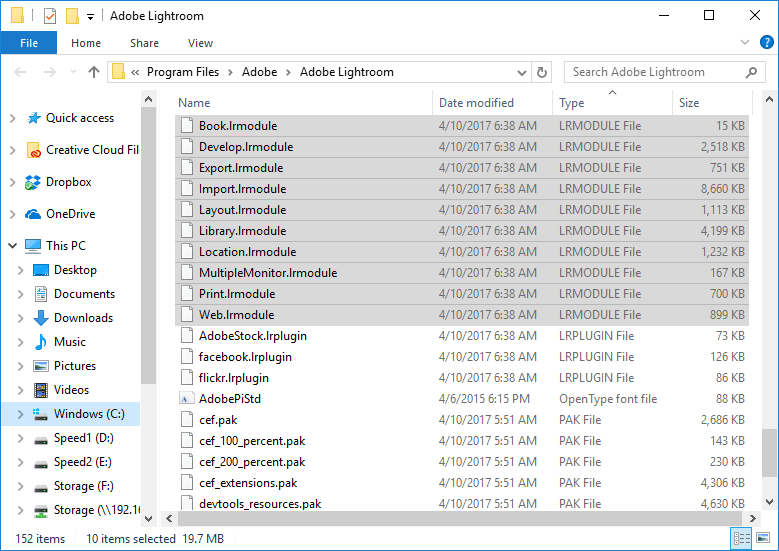
Task: Click the navigation pane scroll up arrow
Action: pos(149,99)
